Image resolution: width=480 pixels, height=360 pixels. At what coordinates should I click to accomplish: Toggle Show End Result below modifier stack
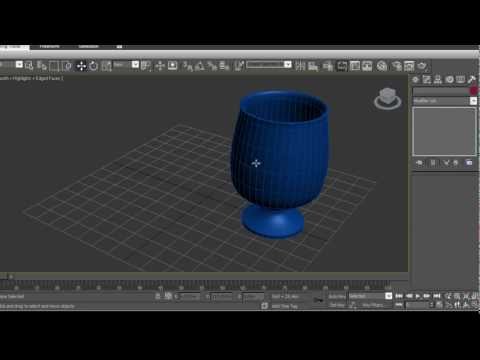[x=433, y=163]
